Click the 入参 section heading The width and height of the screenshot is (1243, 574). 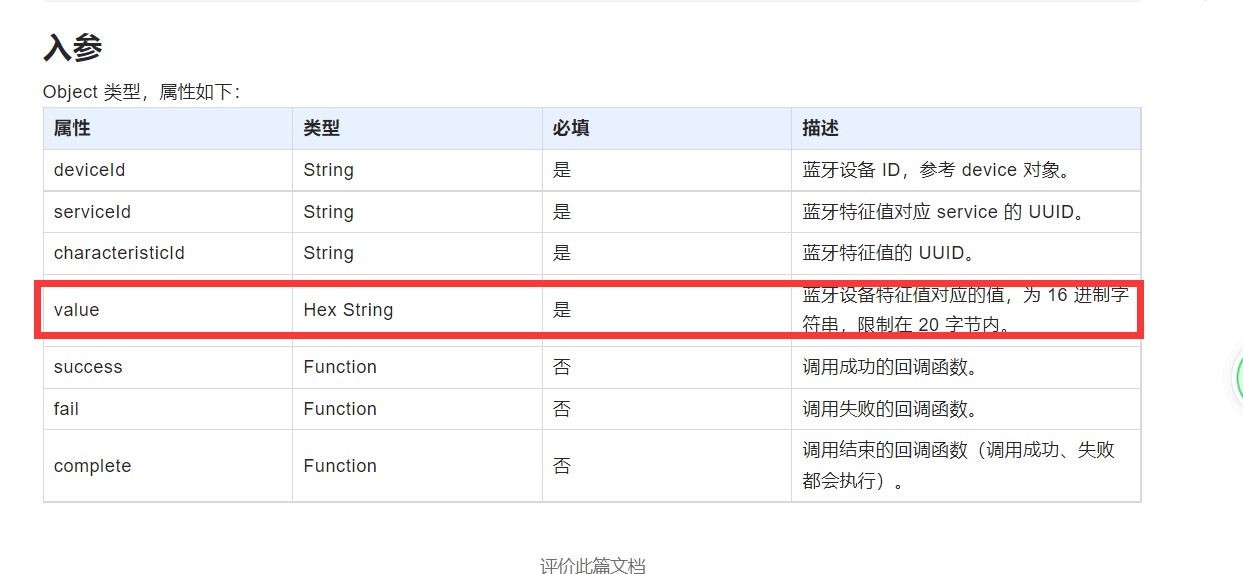tap(73, 47)
